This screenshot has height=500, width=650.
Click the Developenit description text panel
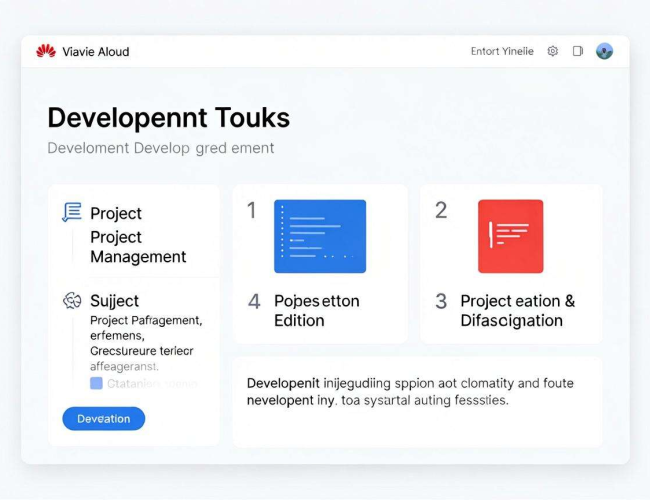click(418, 402)
